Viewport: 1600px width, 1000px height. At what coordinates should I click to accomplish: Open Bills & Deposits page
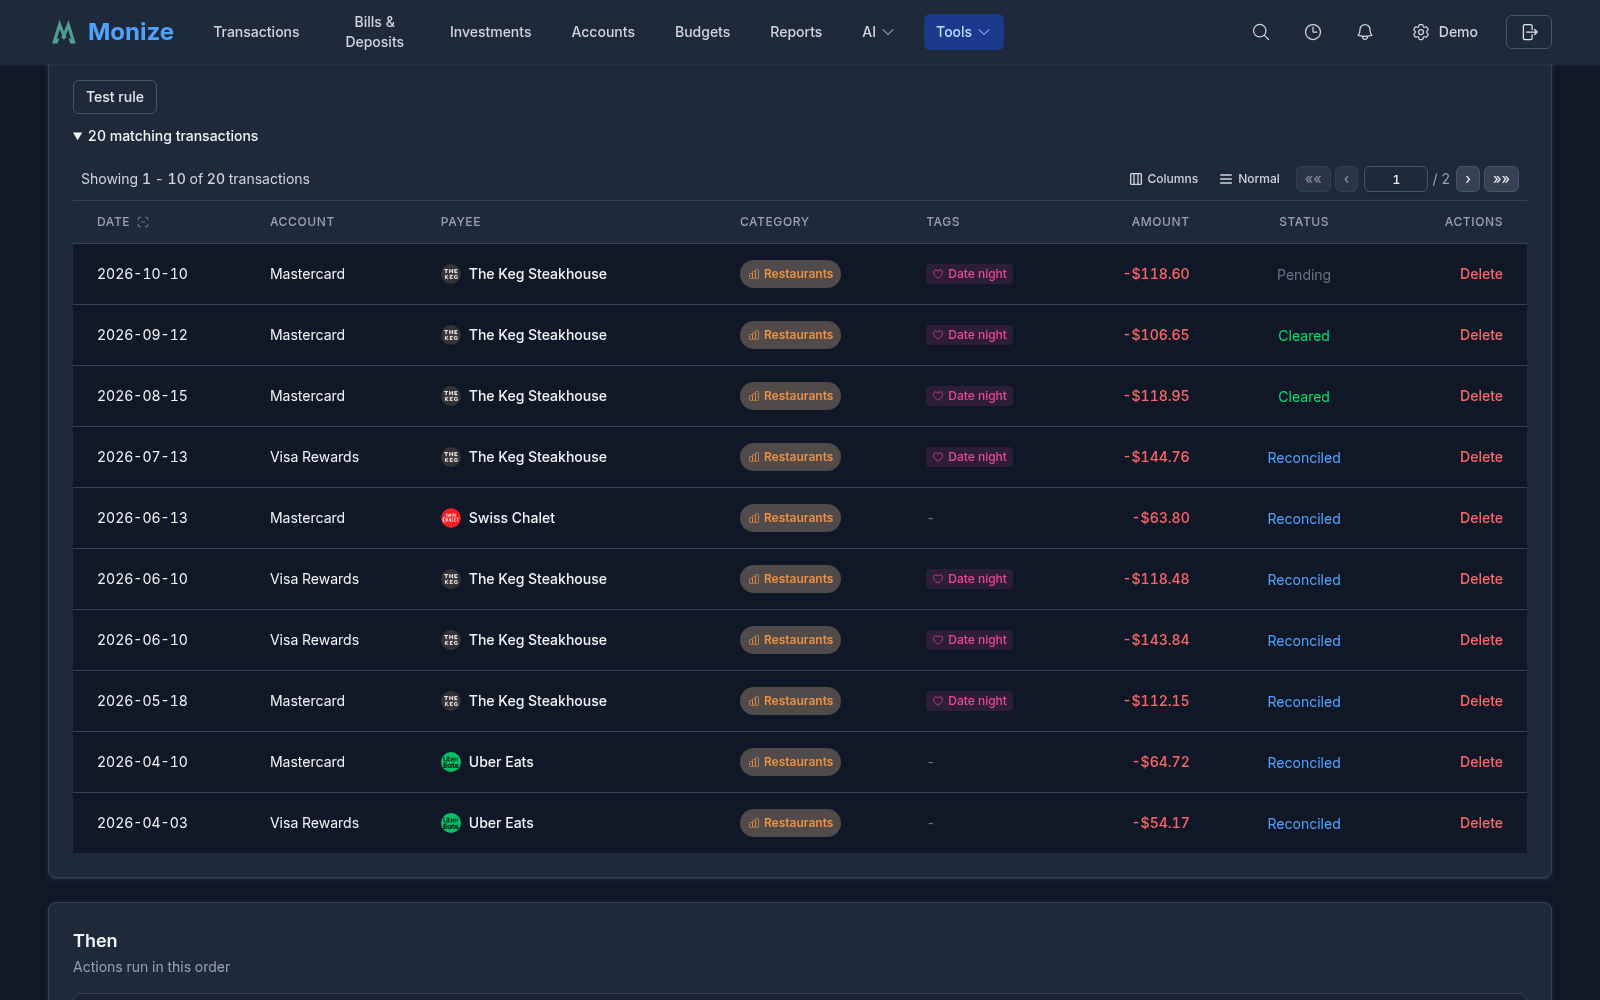click(375, 32)
